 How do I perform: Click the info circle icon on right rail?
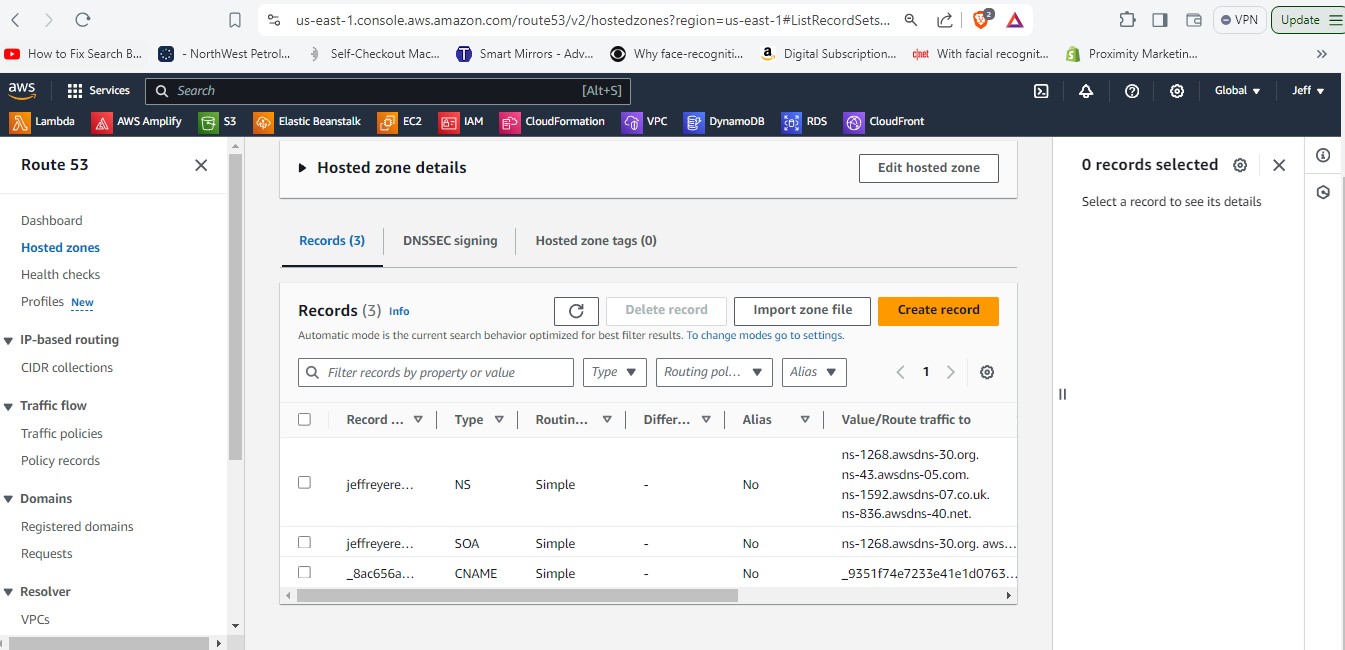pos(1323,155)
